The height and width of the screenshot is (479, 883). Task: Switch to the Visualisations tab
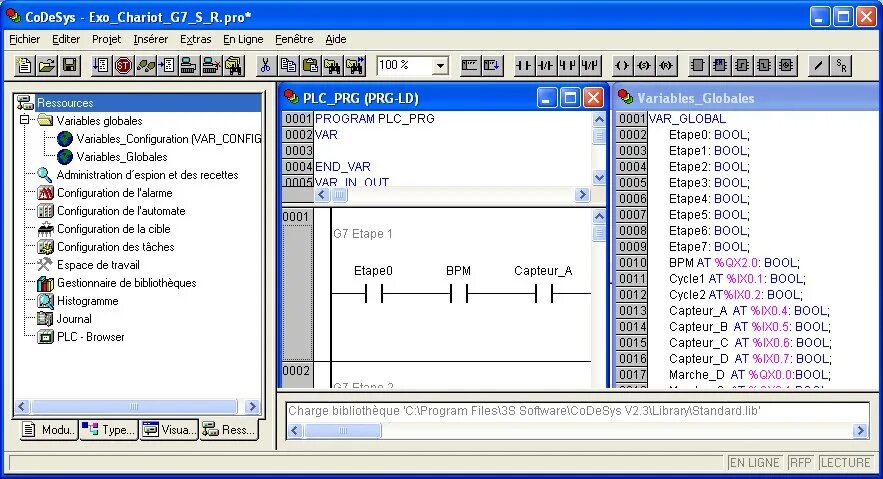pyautogui.click(x=168, y=430)
